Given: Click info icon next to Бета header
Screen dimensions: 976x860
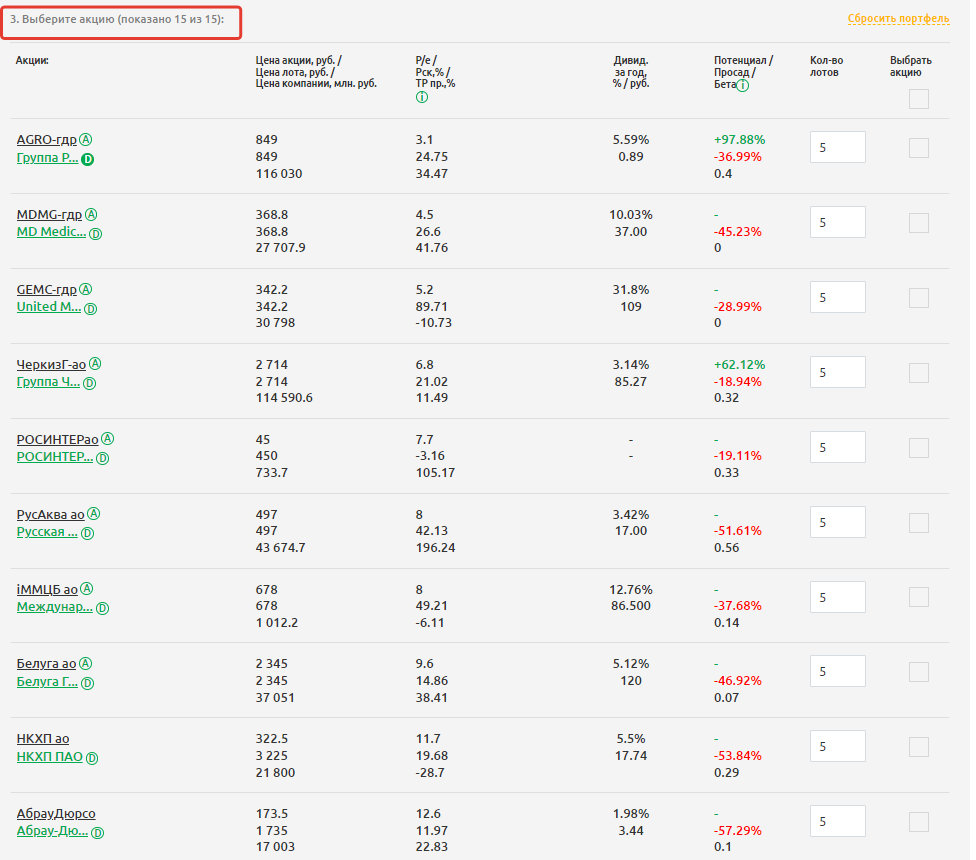Looking at the screenshot, I should [x=743, y=86].
